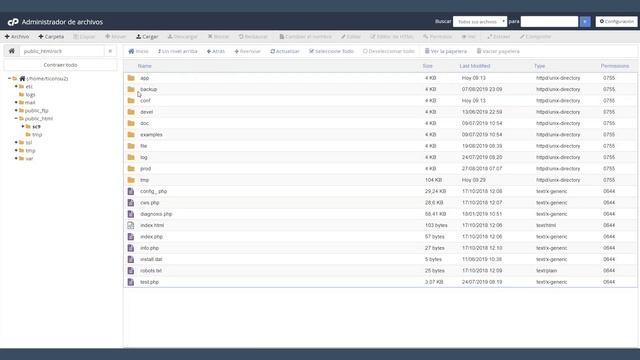
Task: Create a new folder with Carpeta
Action: (51, 36)
